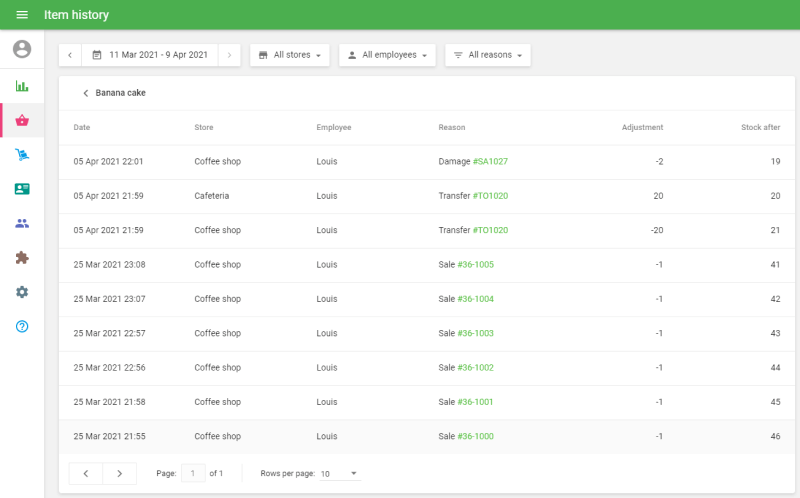The height and width of the screenshot is (498, 800).
Task: Click the Adjustment column header
Action: [642, 127]
